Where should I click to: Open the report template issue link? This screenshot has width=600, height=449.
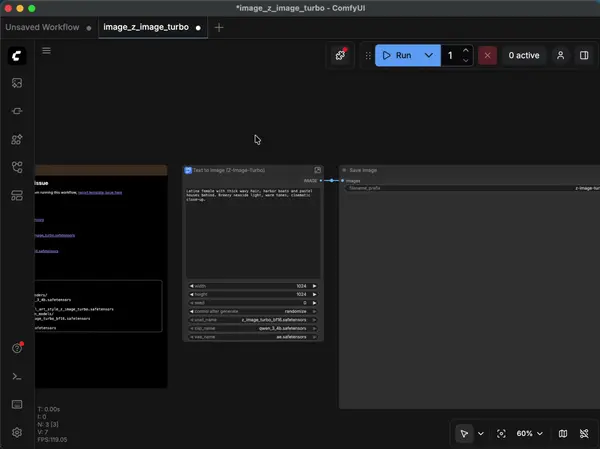pyautogui.click(x=100, y=193)
